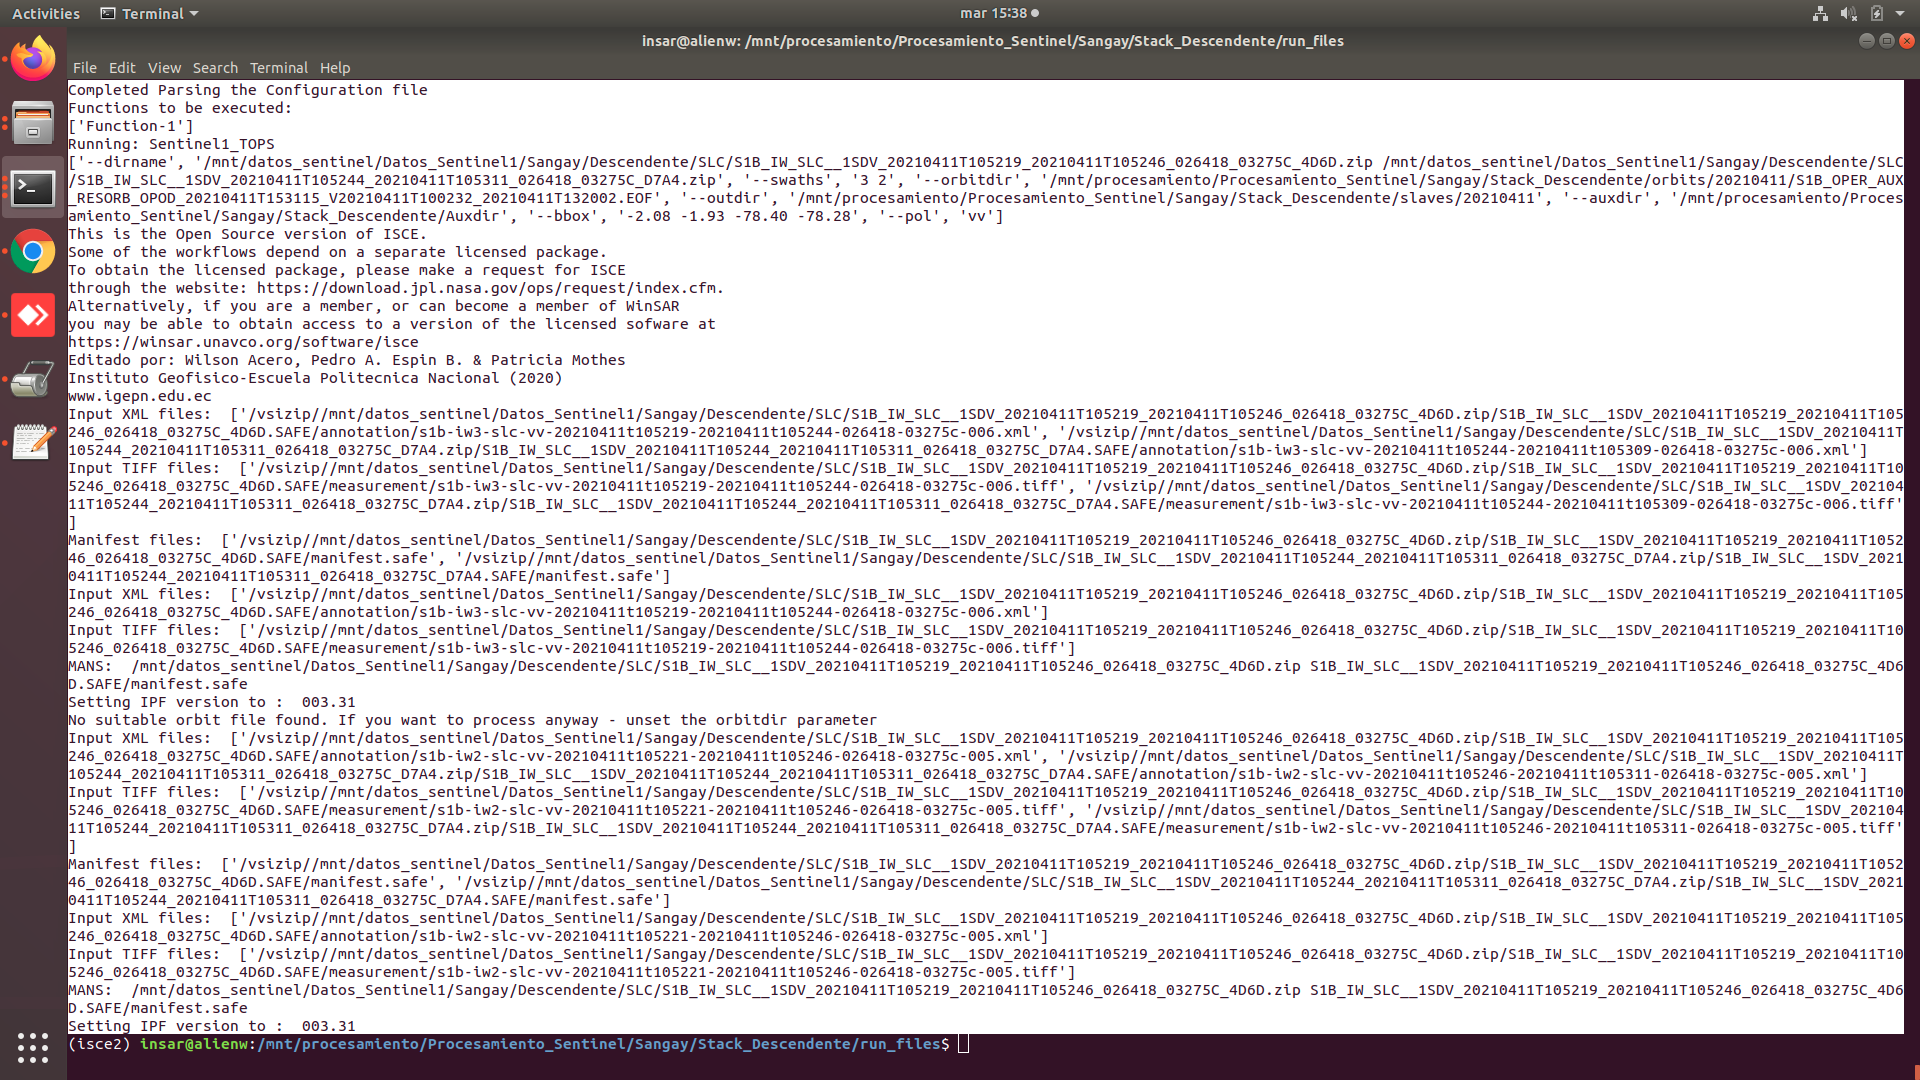The width and height of the screenshot is (1920, 1080).
Task: Open the file-cabinet utility in the dock
Action: click(33, 122)
